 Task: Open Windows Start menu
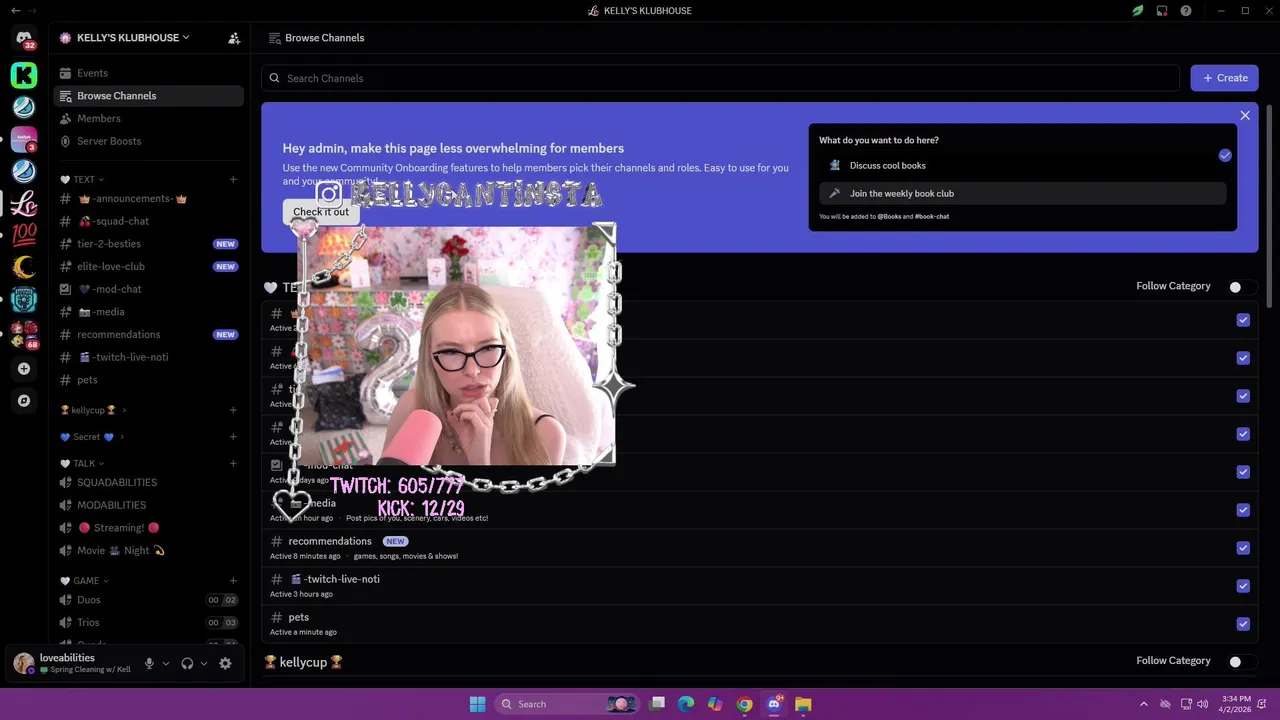point(478,704)
